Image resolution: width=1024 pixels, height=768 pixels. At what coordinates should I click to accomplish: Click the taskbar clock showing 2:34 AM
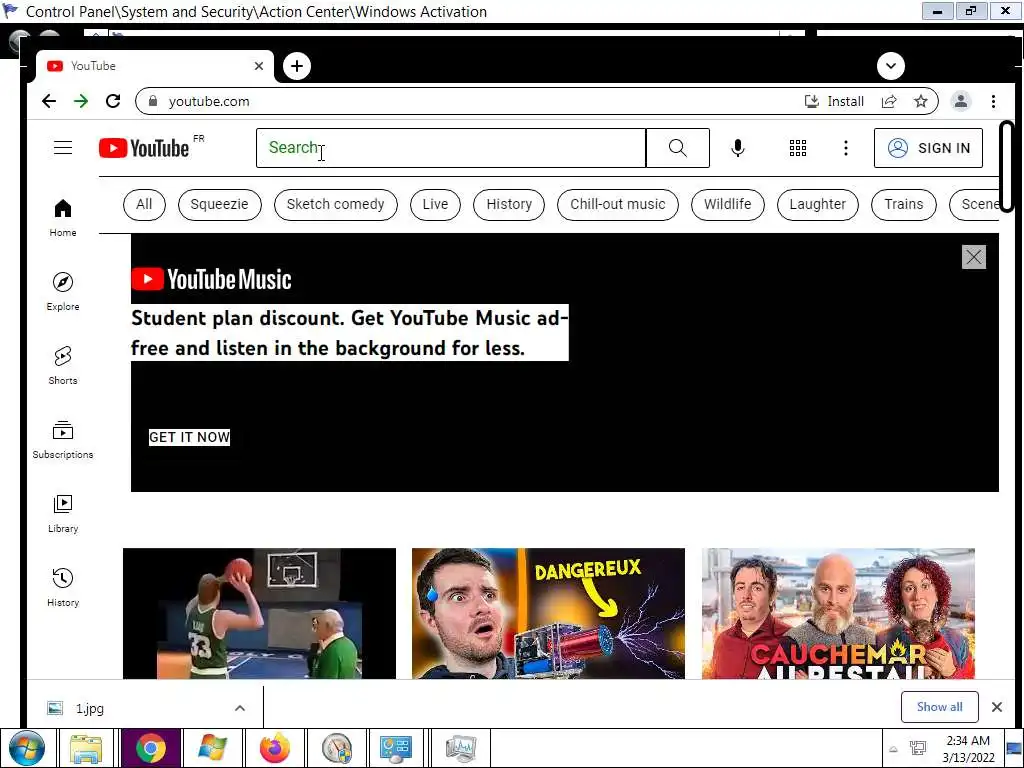(968, 748)
